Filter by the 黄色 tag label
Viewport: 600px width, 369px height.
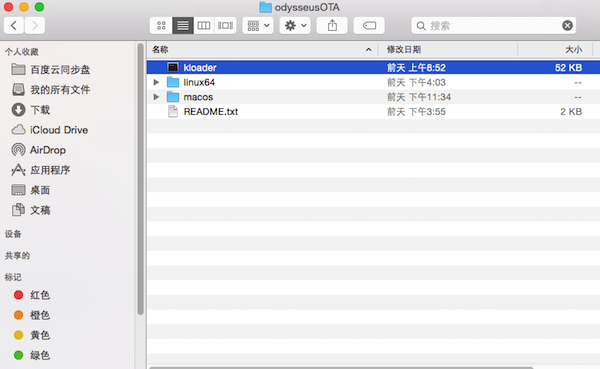point(40,335)
